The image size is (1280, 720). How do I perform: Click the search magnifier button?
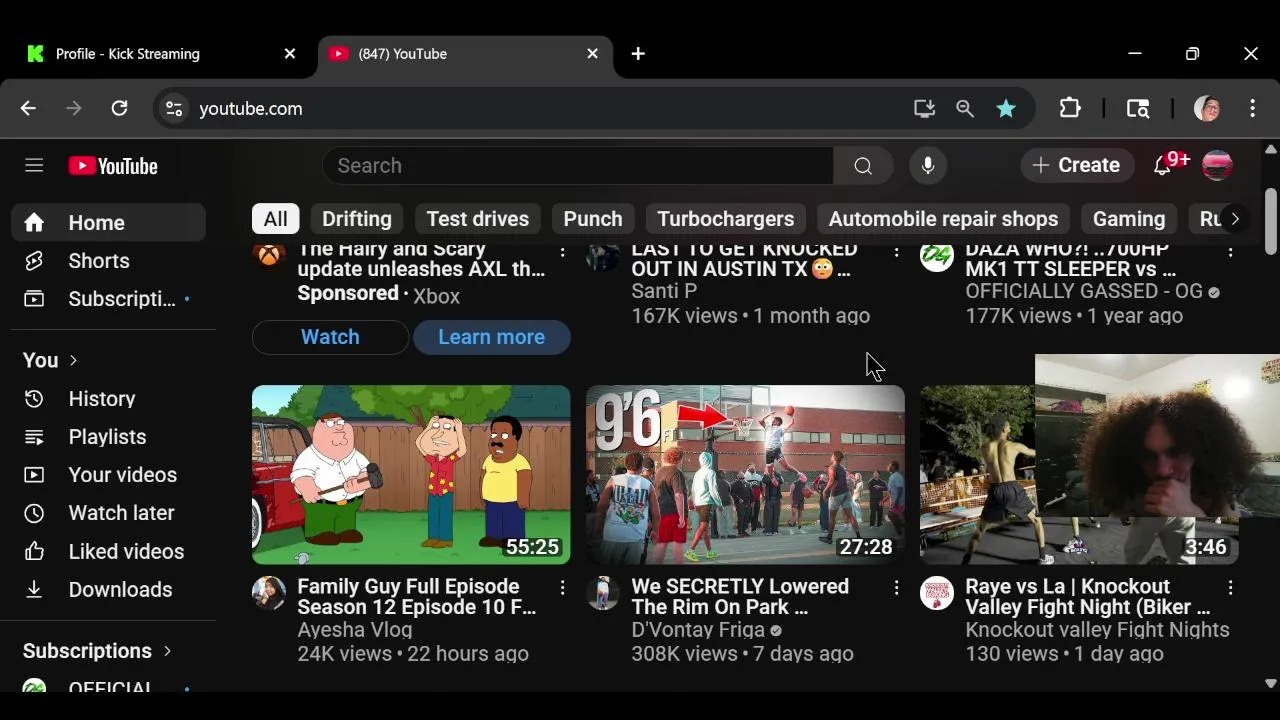(863, 166)
